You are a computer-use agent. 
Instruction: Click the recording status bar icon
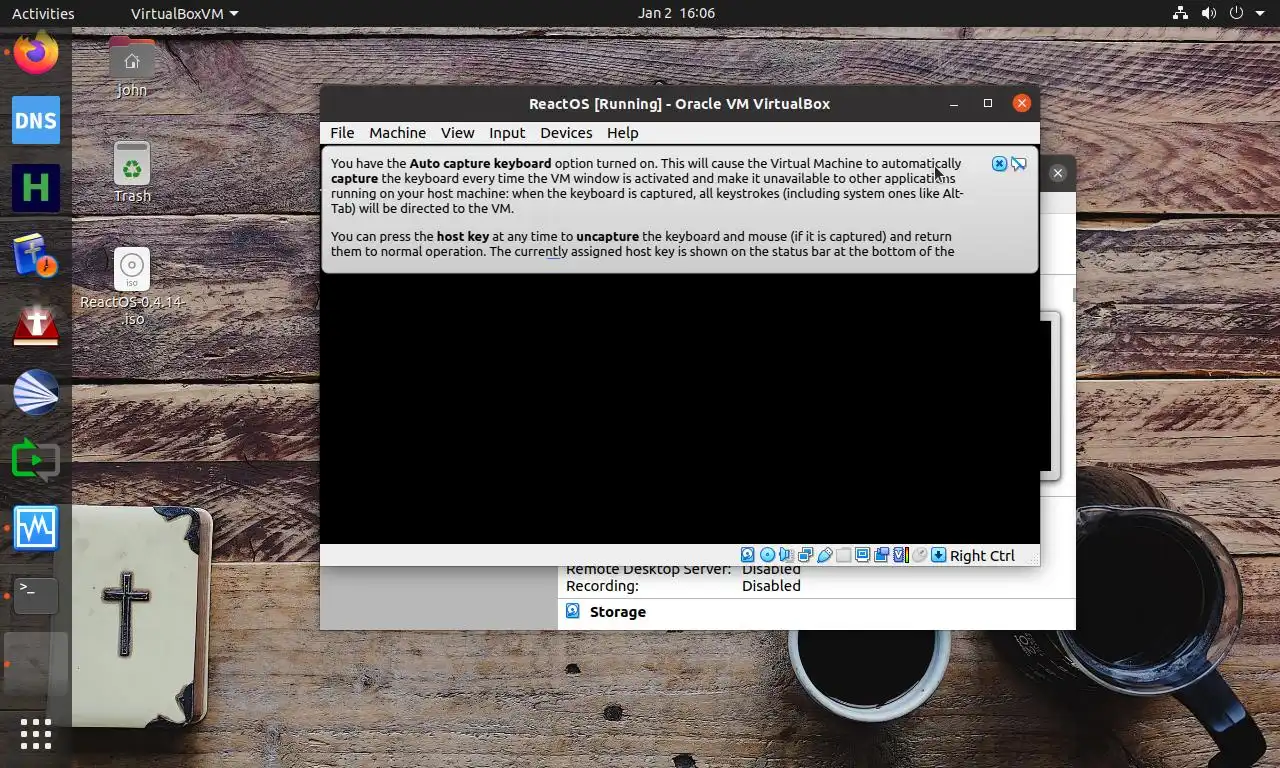[x=881, y=555]
